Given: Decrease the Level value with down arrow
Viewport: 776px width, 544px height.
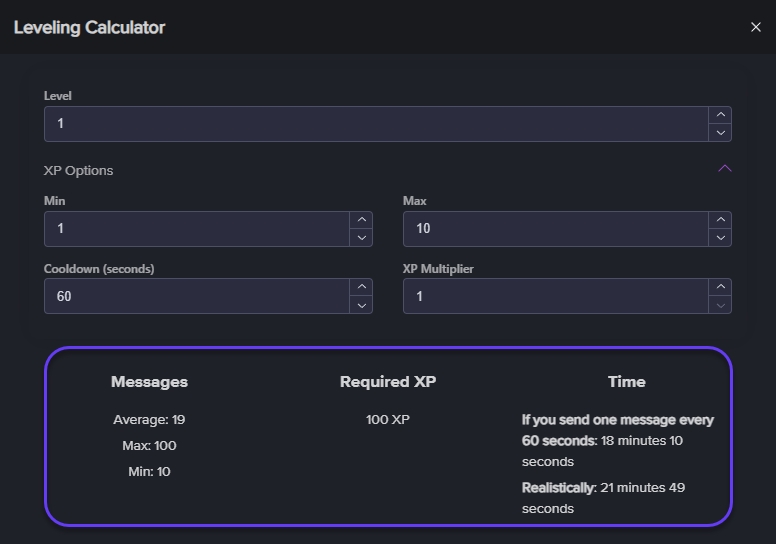Looking at the screenshot, I should (720, 132).
